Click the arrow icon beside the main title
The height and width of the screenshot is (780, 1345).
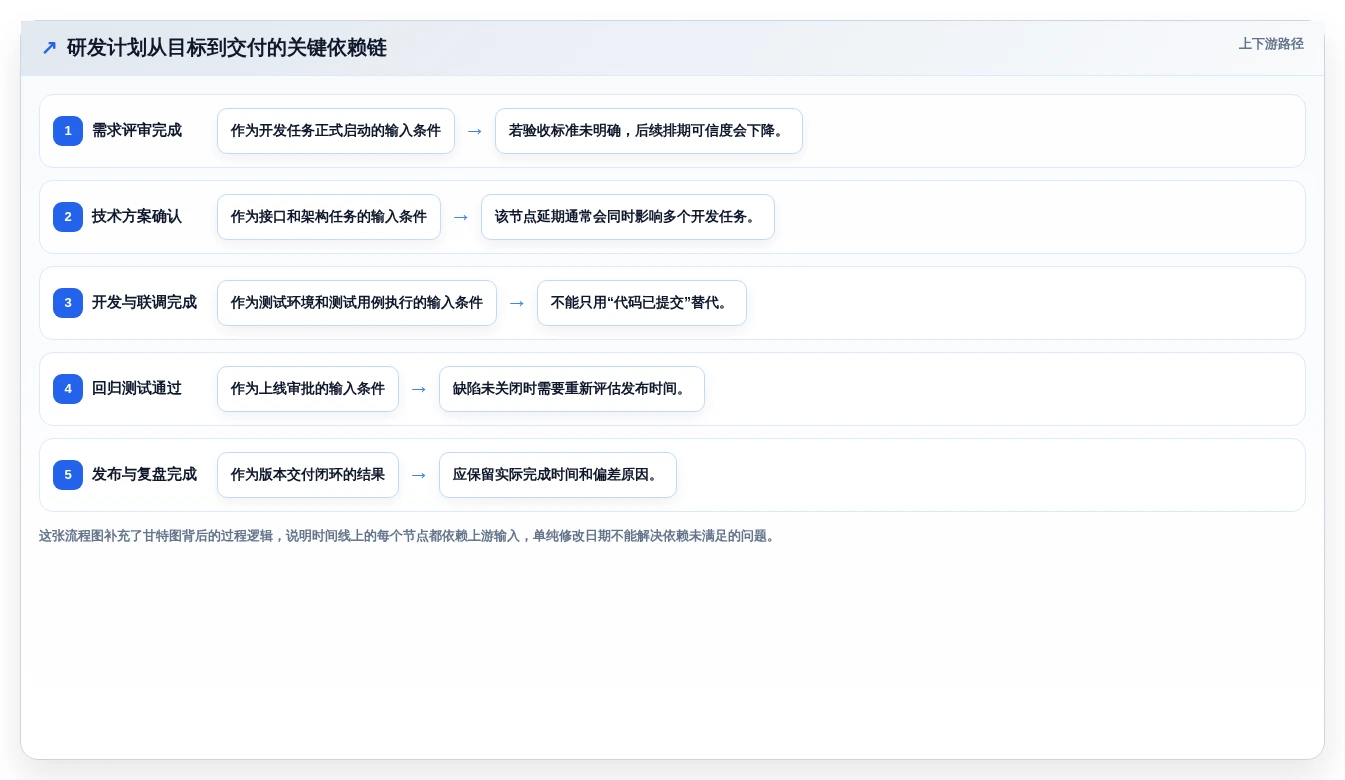(49, 48)
